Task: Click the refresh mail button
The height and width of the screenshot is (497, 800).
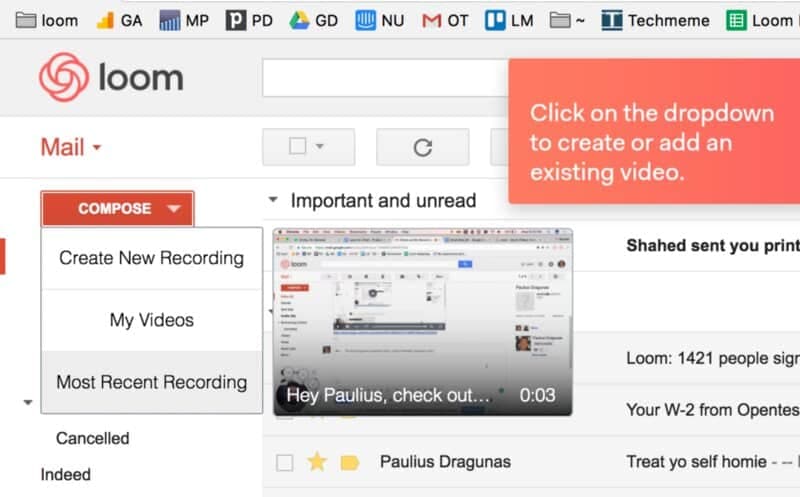Action: pyautogui.click(x=422, y=147)
